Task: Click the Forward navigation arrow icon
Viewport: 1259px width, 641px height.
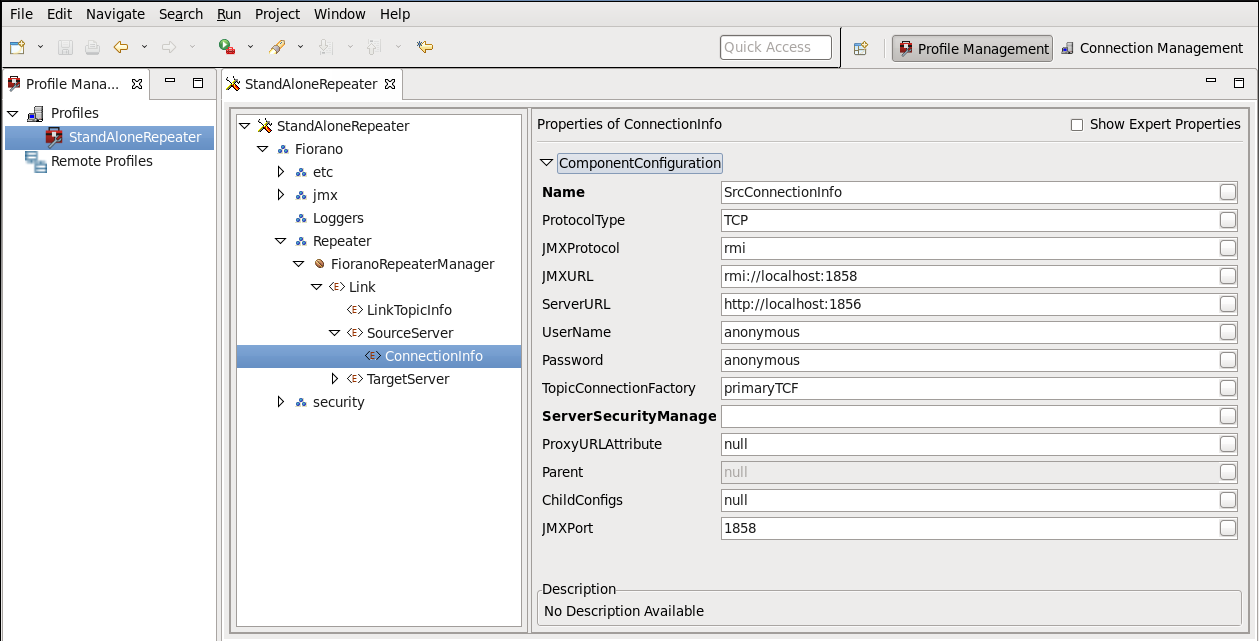Action: [169, 47]
